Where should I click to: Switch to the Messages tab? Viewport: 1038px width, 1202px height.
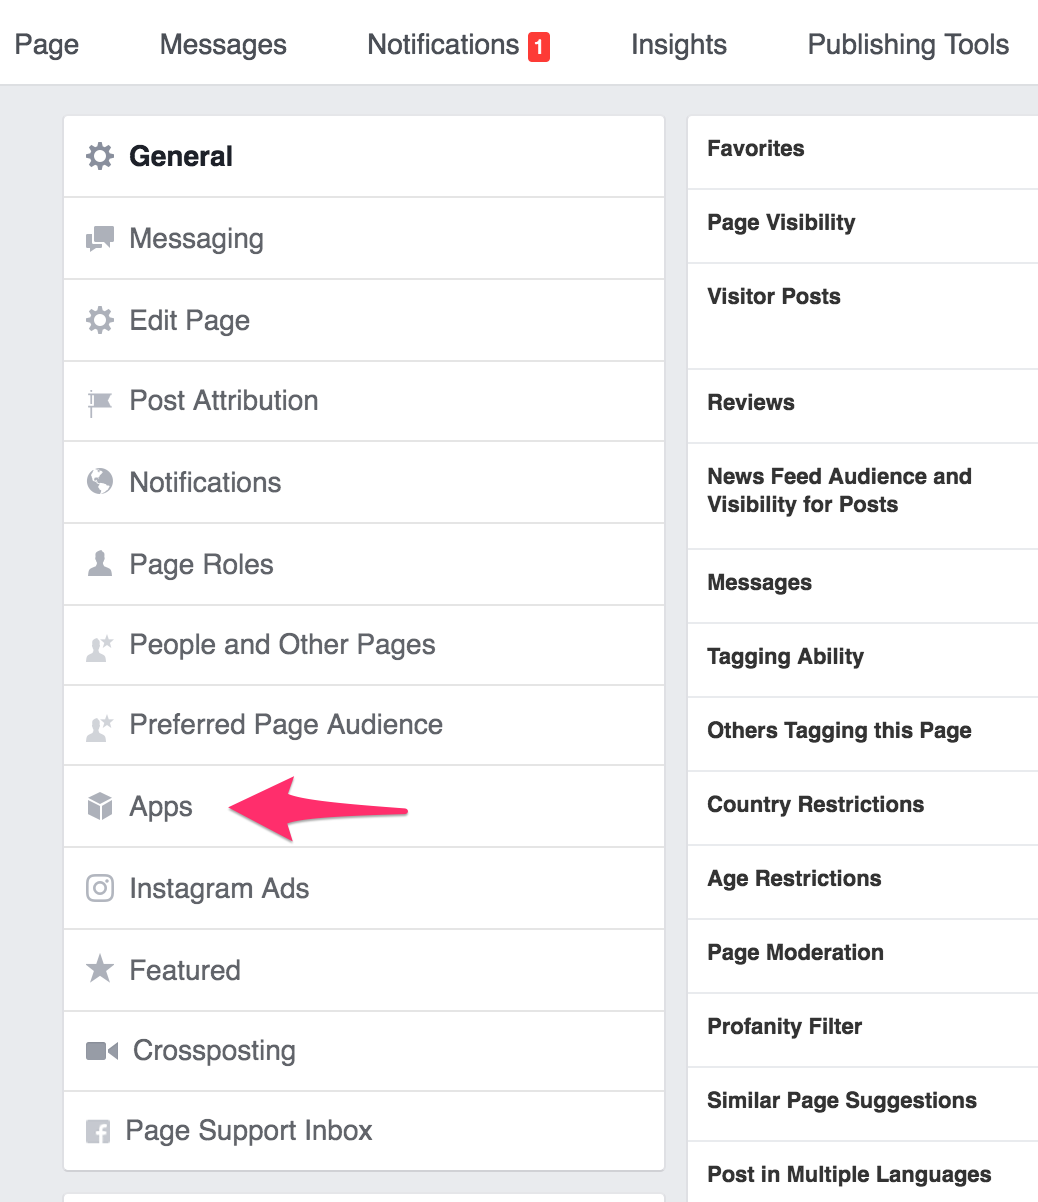[x=222, y=44]
